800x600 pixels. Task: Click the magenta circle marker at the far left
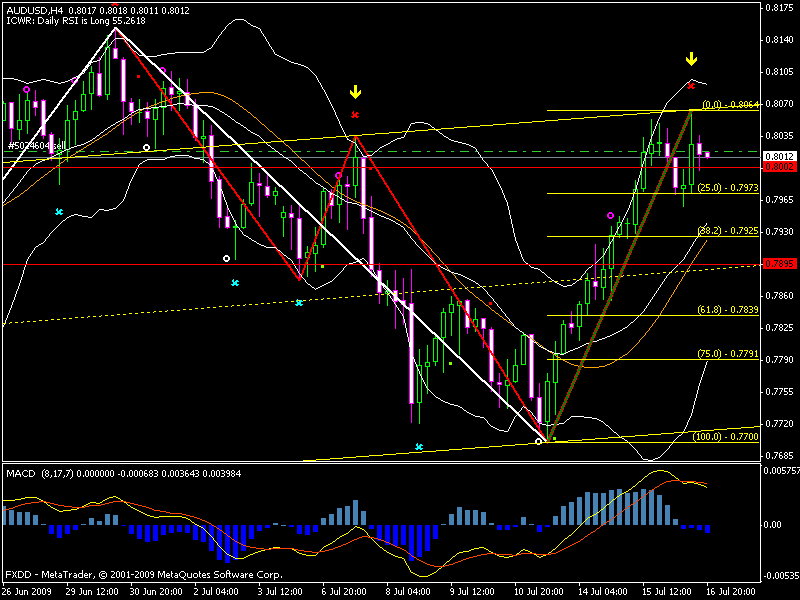pos(27,90)
